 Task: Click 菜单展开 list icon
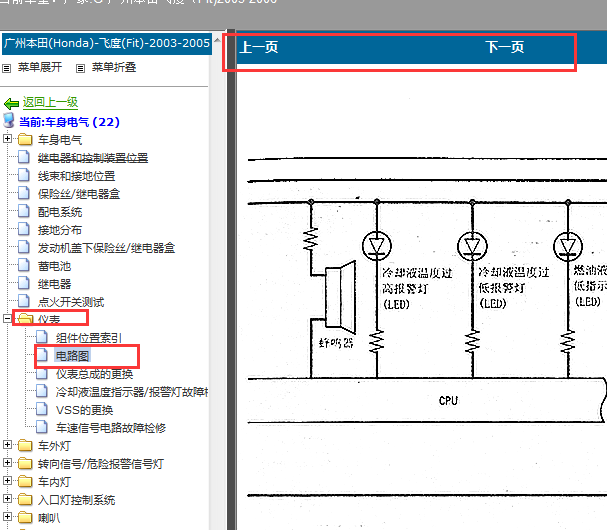7,69
